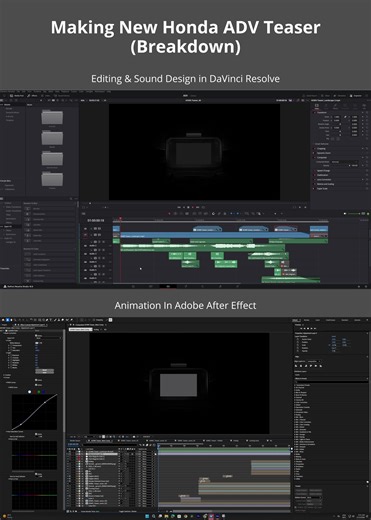Open the Composite Mode dropdown in Inspector
The height and width of the screenshot is (520, 371).
pos(345,162)
